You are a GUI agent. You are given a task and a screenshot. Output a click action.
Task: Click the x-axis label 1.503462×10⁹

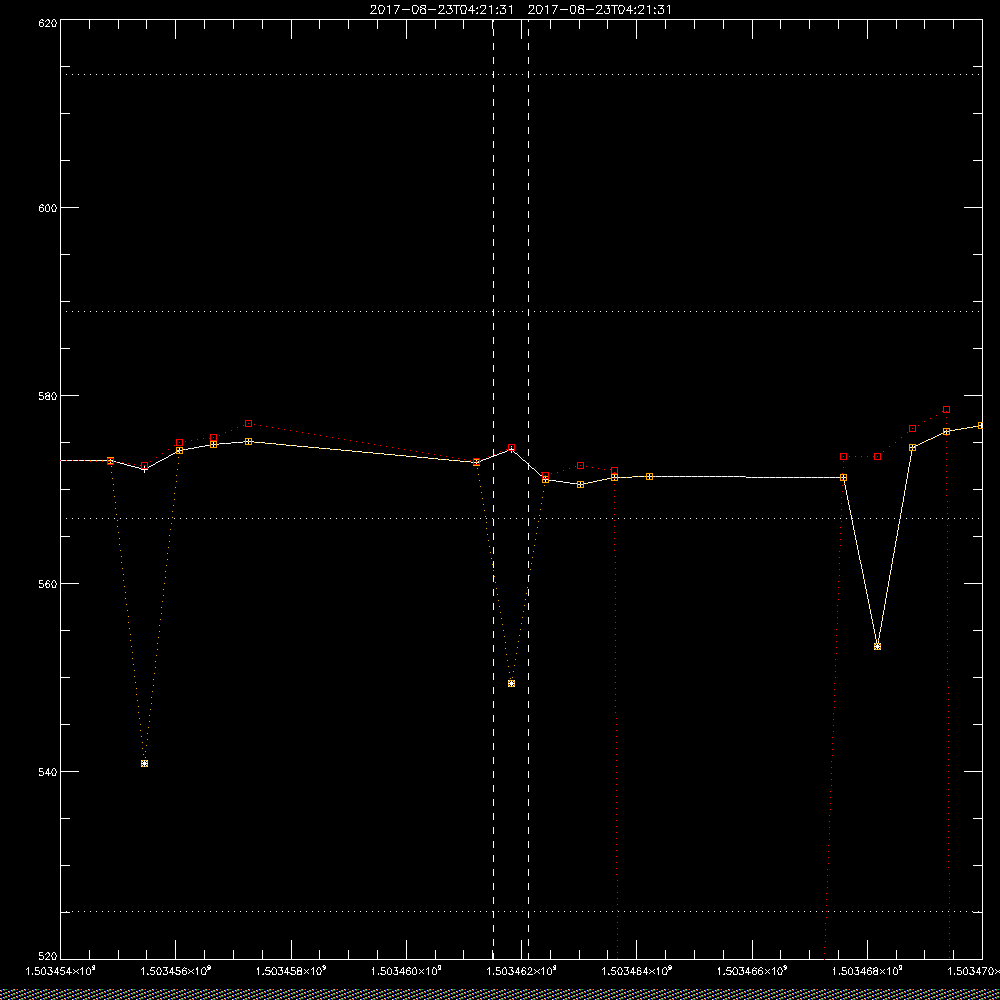522,971
